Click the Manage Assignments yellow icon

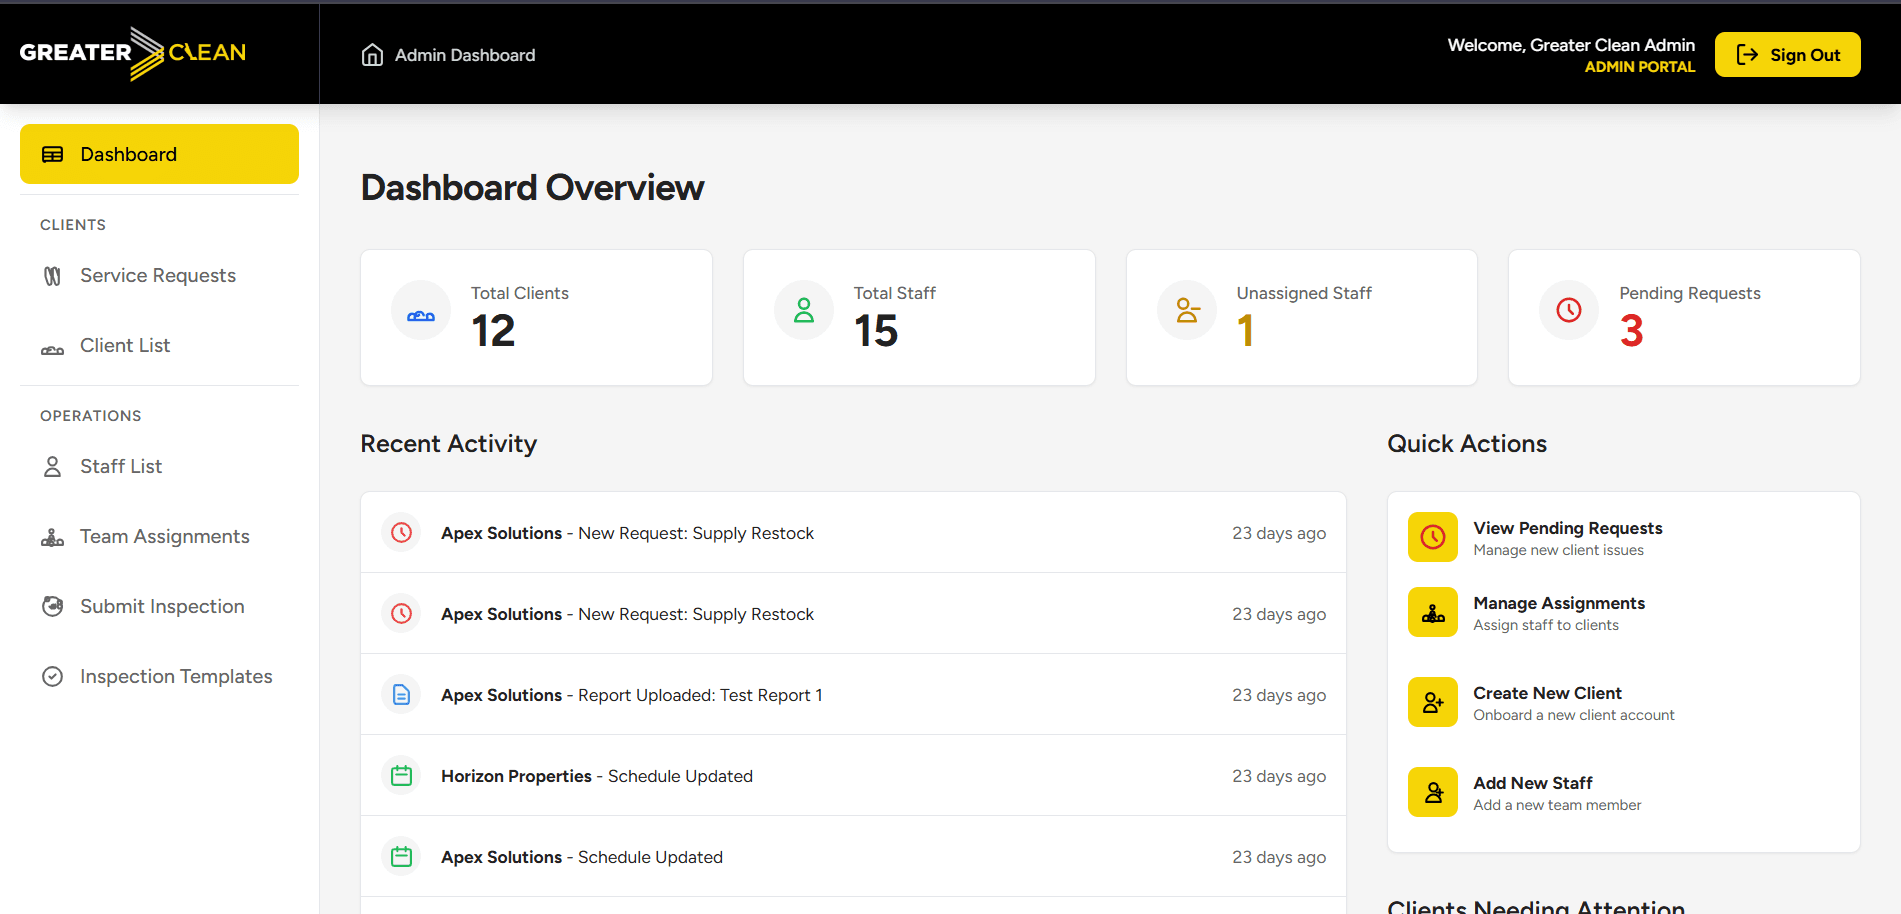[1432, 613]
